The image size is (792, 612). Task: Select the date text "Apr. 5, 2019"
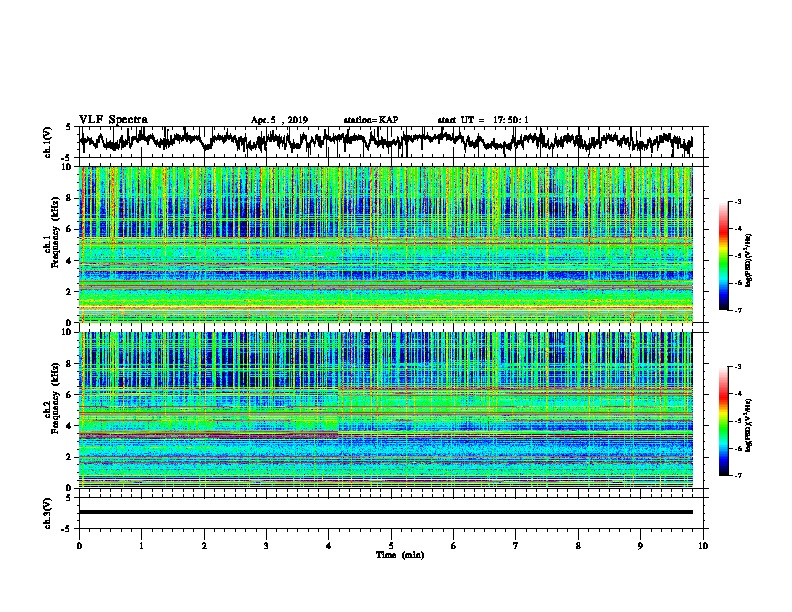pos(279,120)
